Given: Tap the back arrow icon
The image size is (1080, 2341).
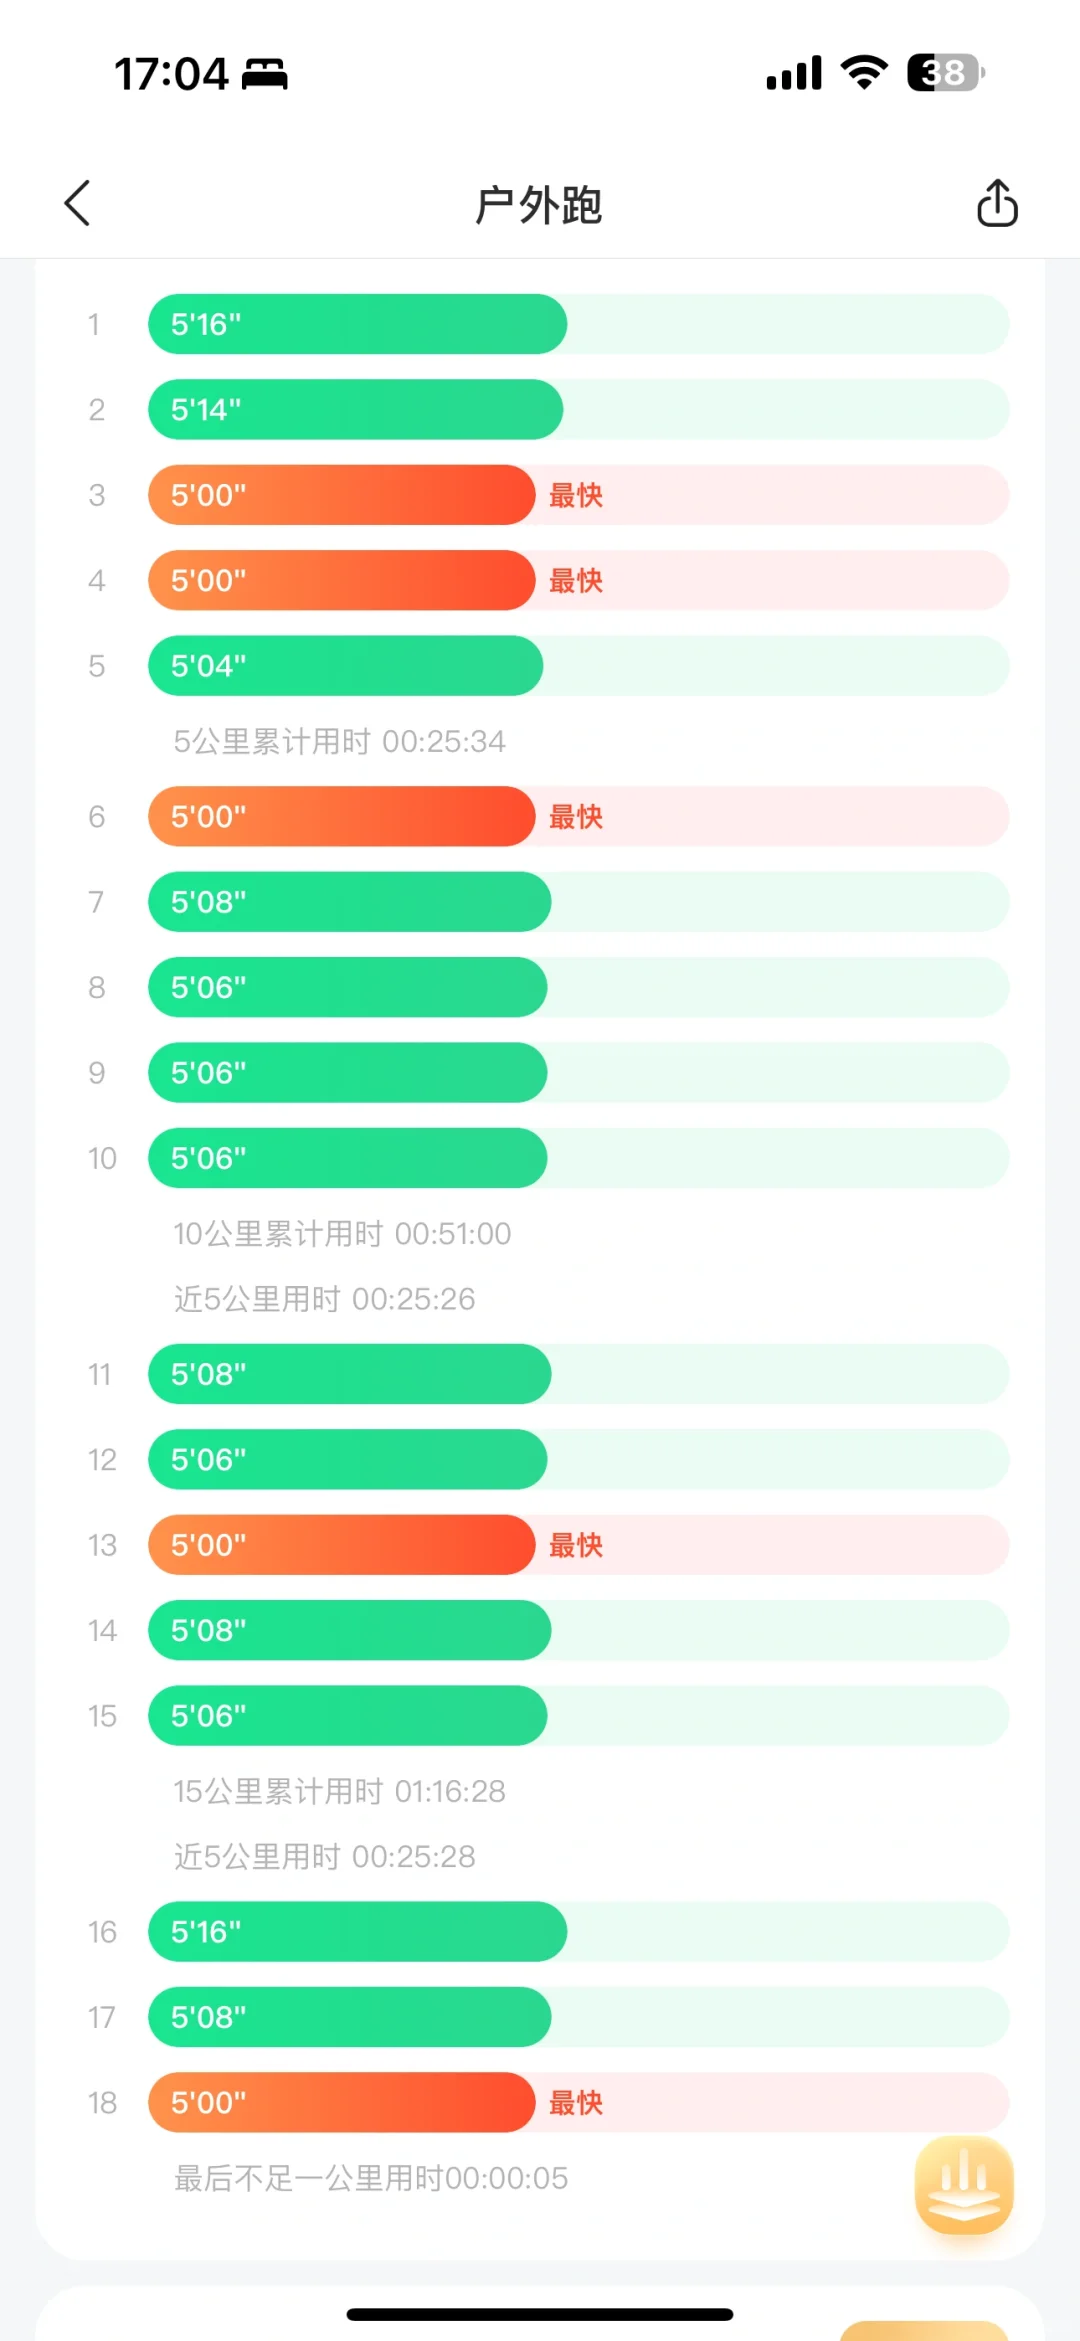Looking at the screenshot, I should tap(78, 204).
